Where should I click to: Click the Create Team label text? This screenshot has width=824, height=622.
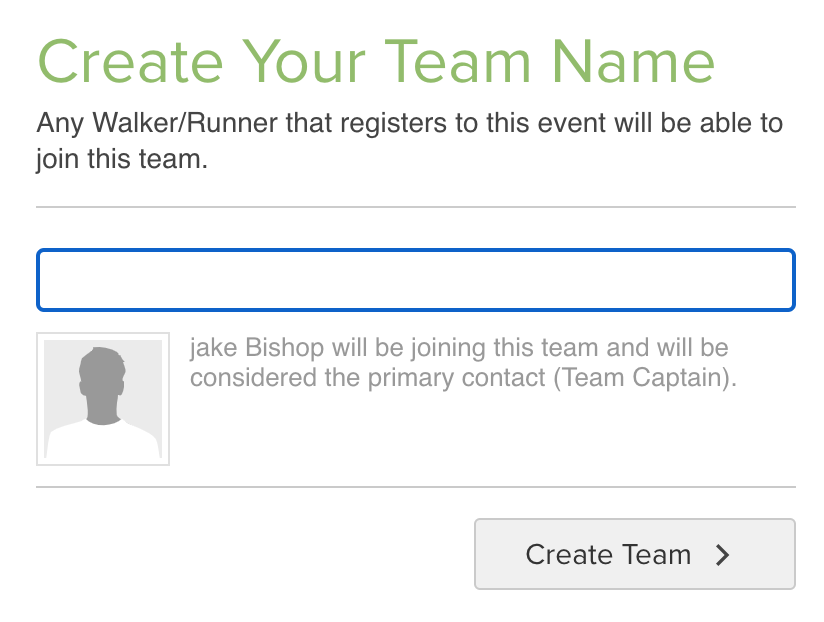coord(608,555)
